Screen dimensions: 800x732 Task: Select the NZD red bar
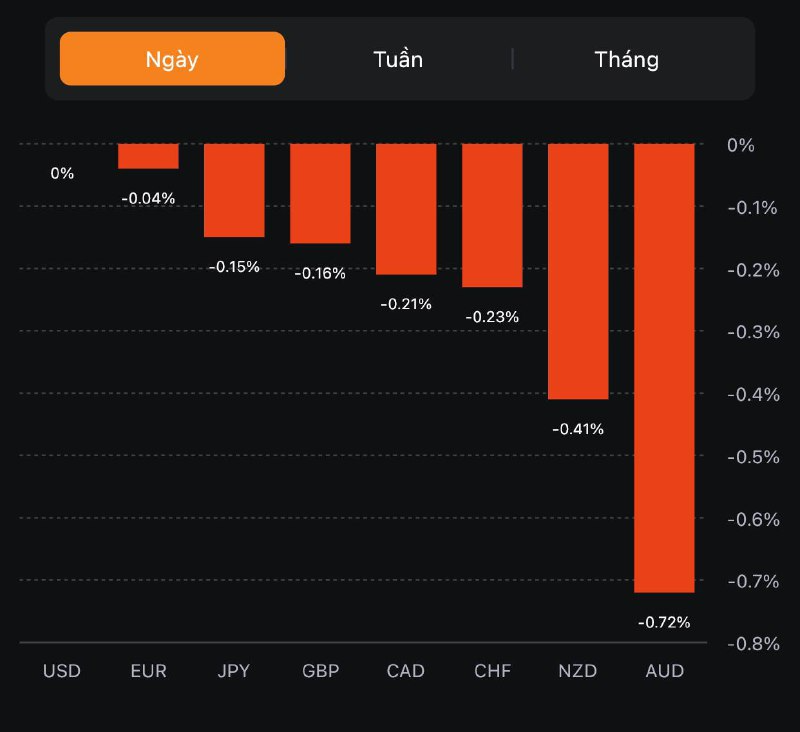[x=578, y=271]
